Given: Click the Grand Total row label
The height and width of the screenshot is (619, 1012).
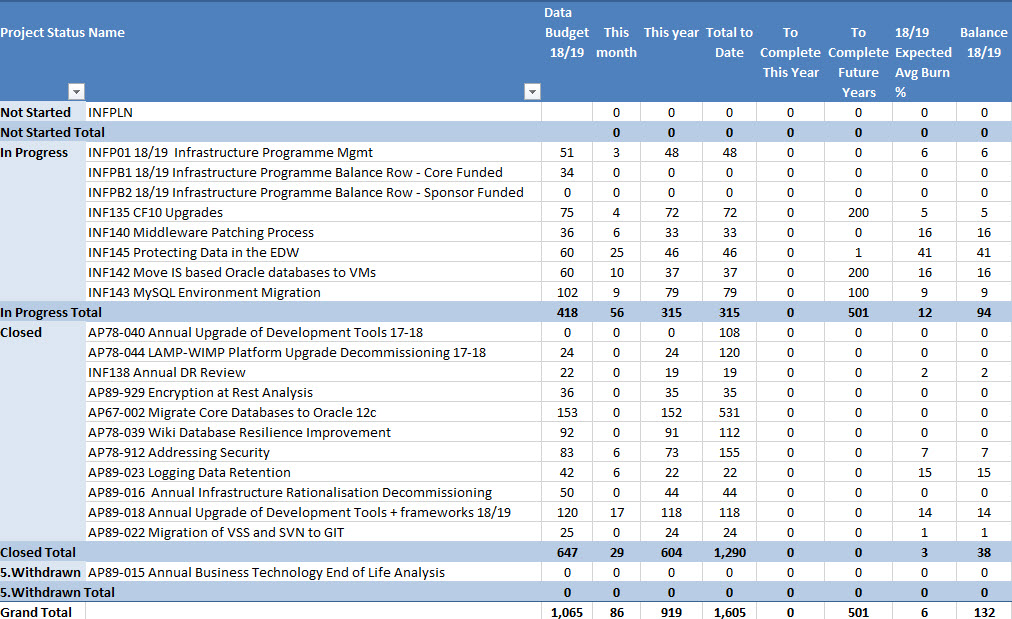Looking at the screenshot, I should click(36, 612).
